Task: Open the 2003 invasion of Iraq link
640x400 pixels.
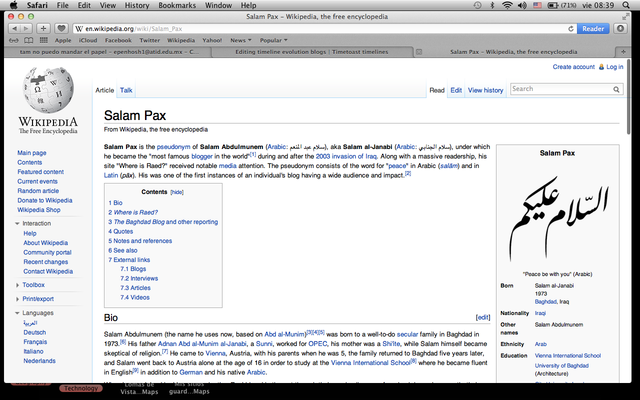Action: pyautogui.click(x=346, y=156)
